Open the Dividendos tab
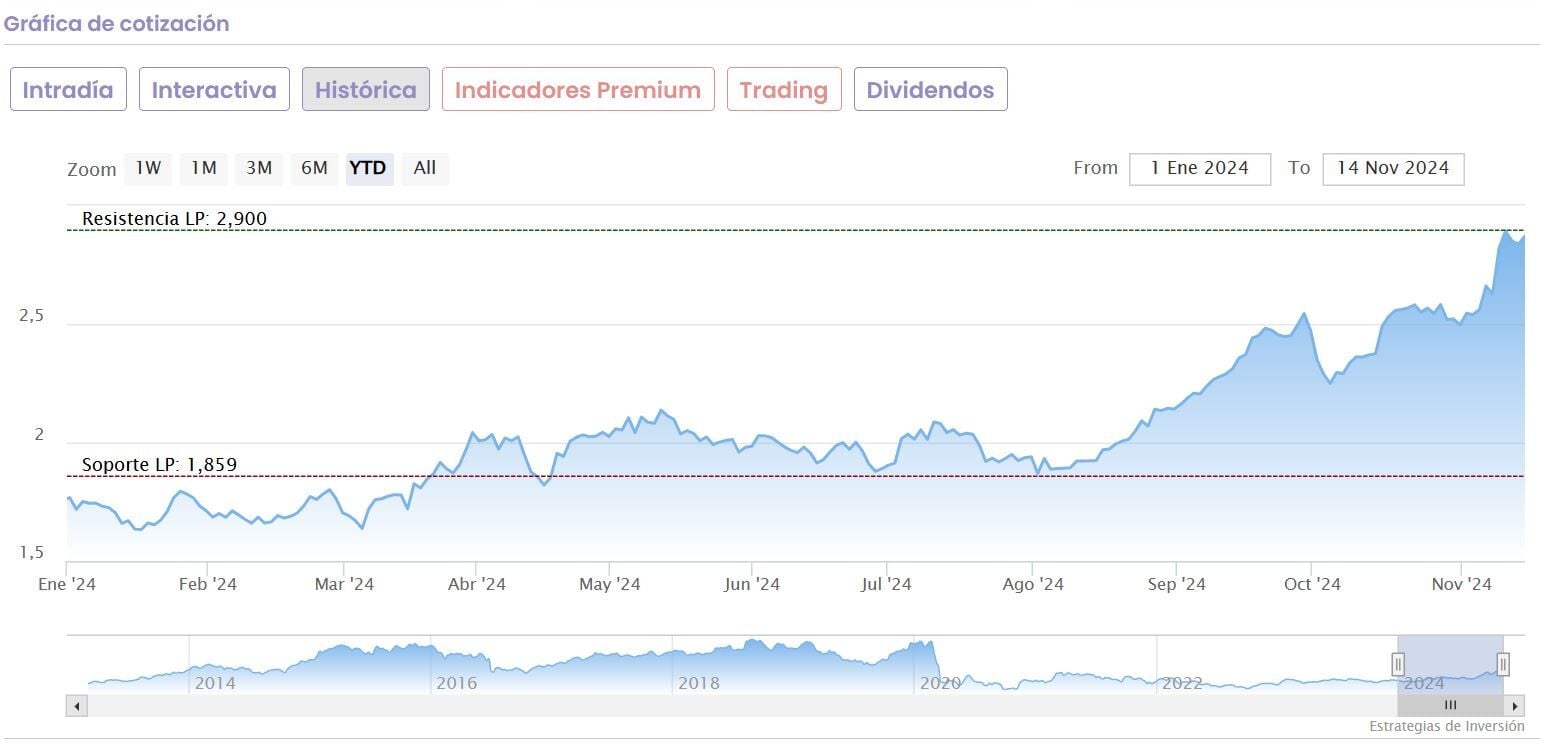This screenshot has width=1541, height=752. point(930,90)
